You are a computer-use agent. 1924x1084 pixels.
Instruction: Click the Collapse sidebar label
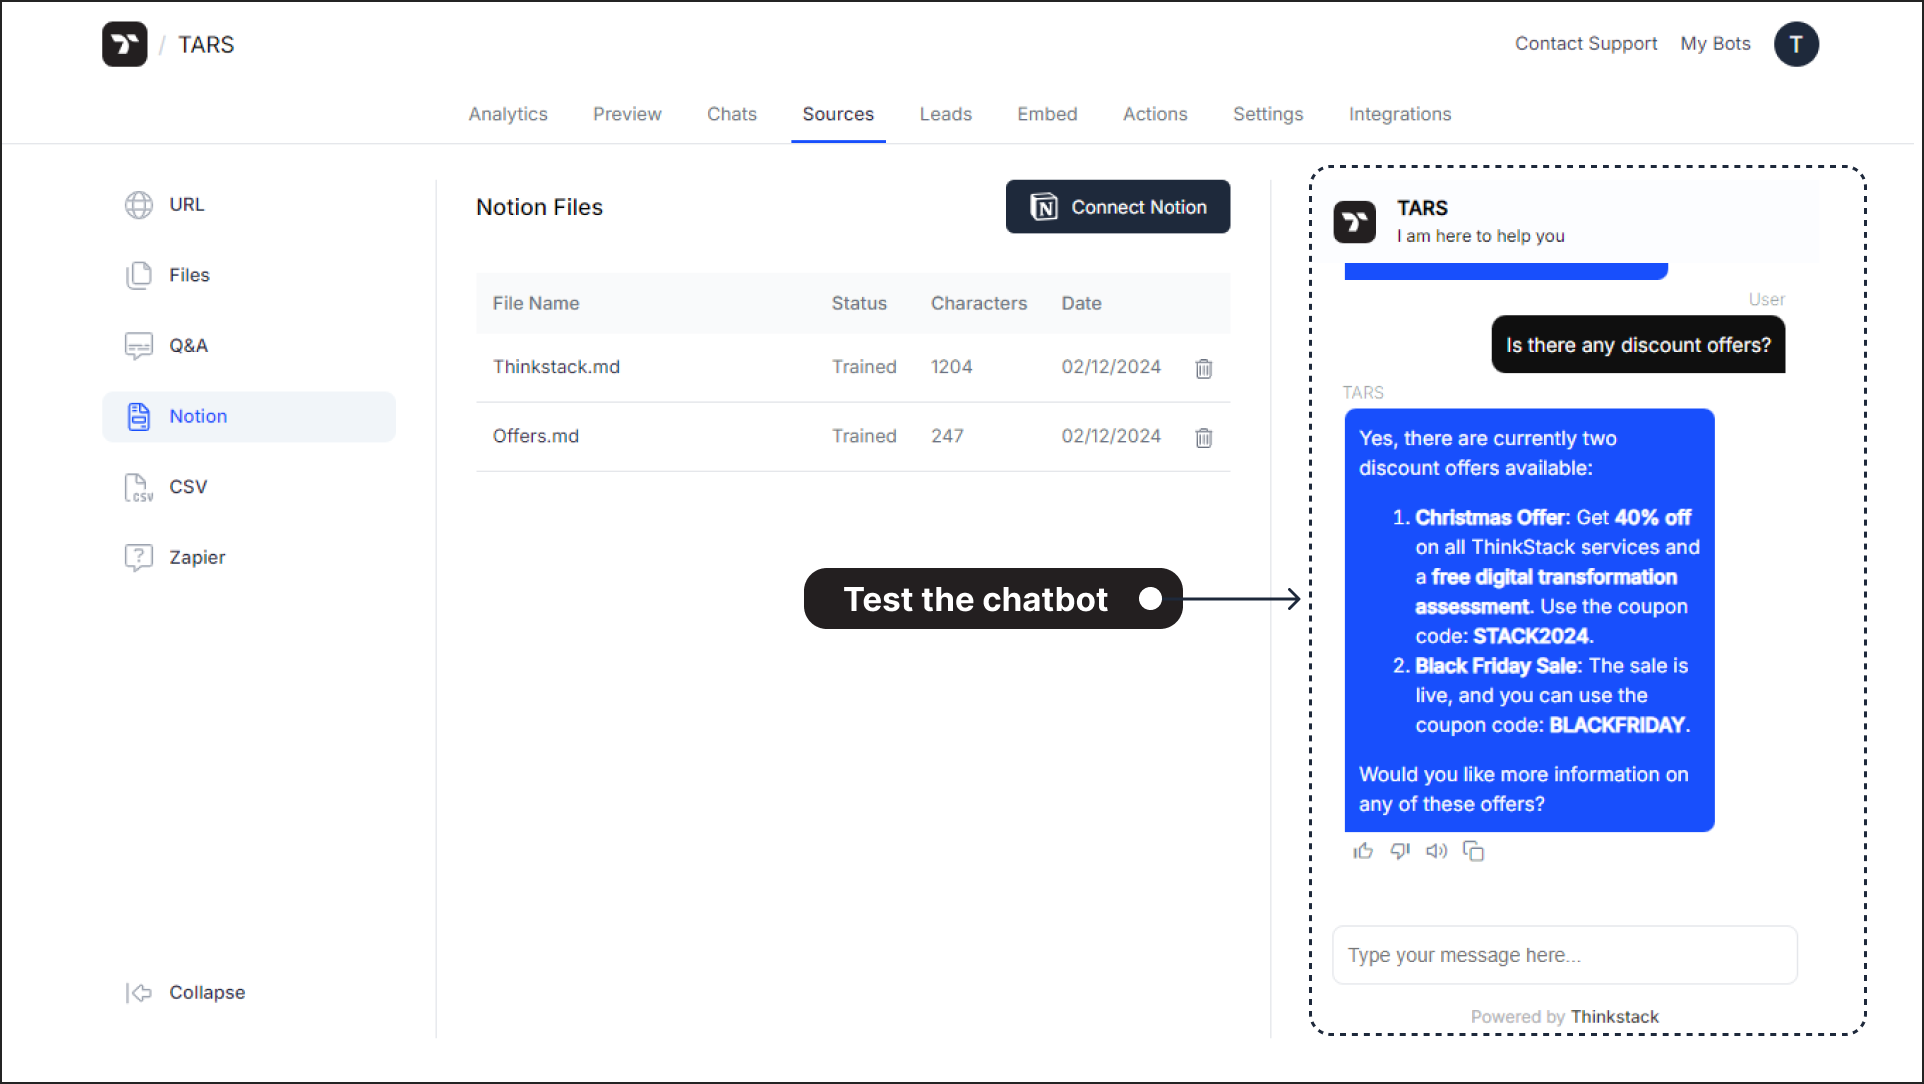click(x=207, y=993)
